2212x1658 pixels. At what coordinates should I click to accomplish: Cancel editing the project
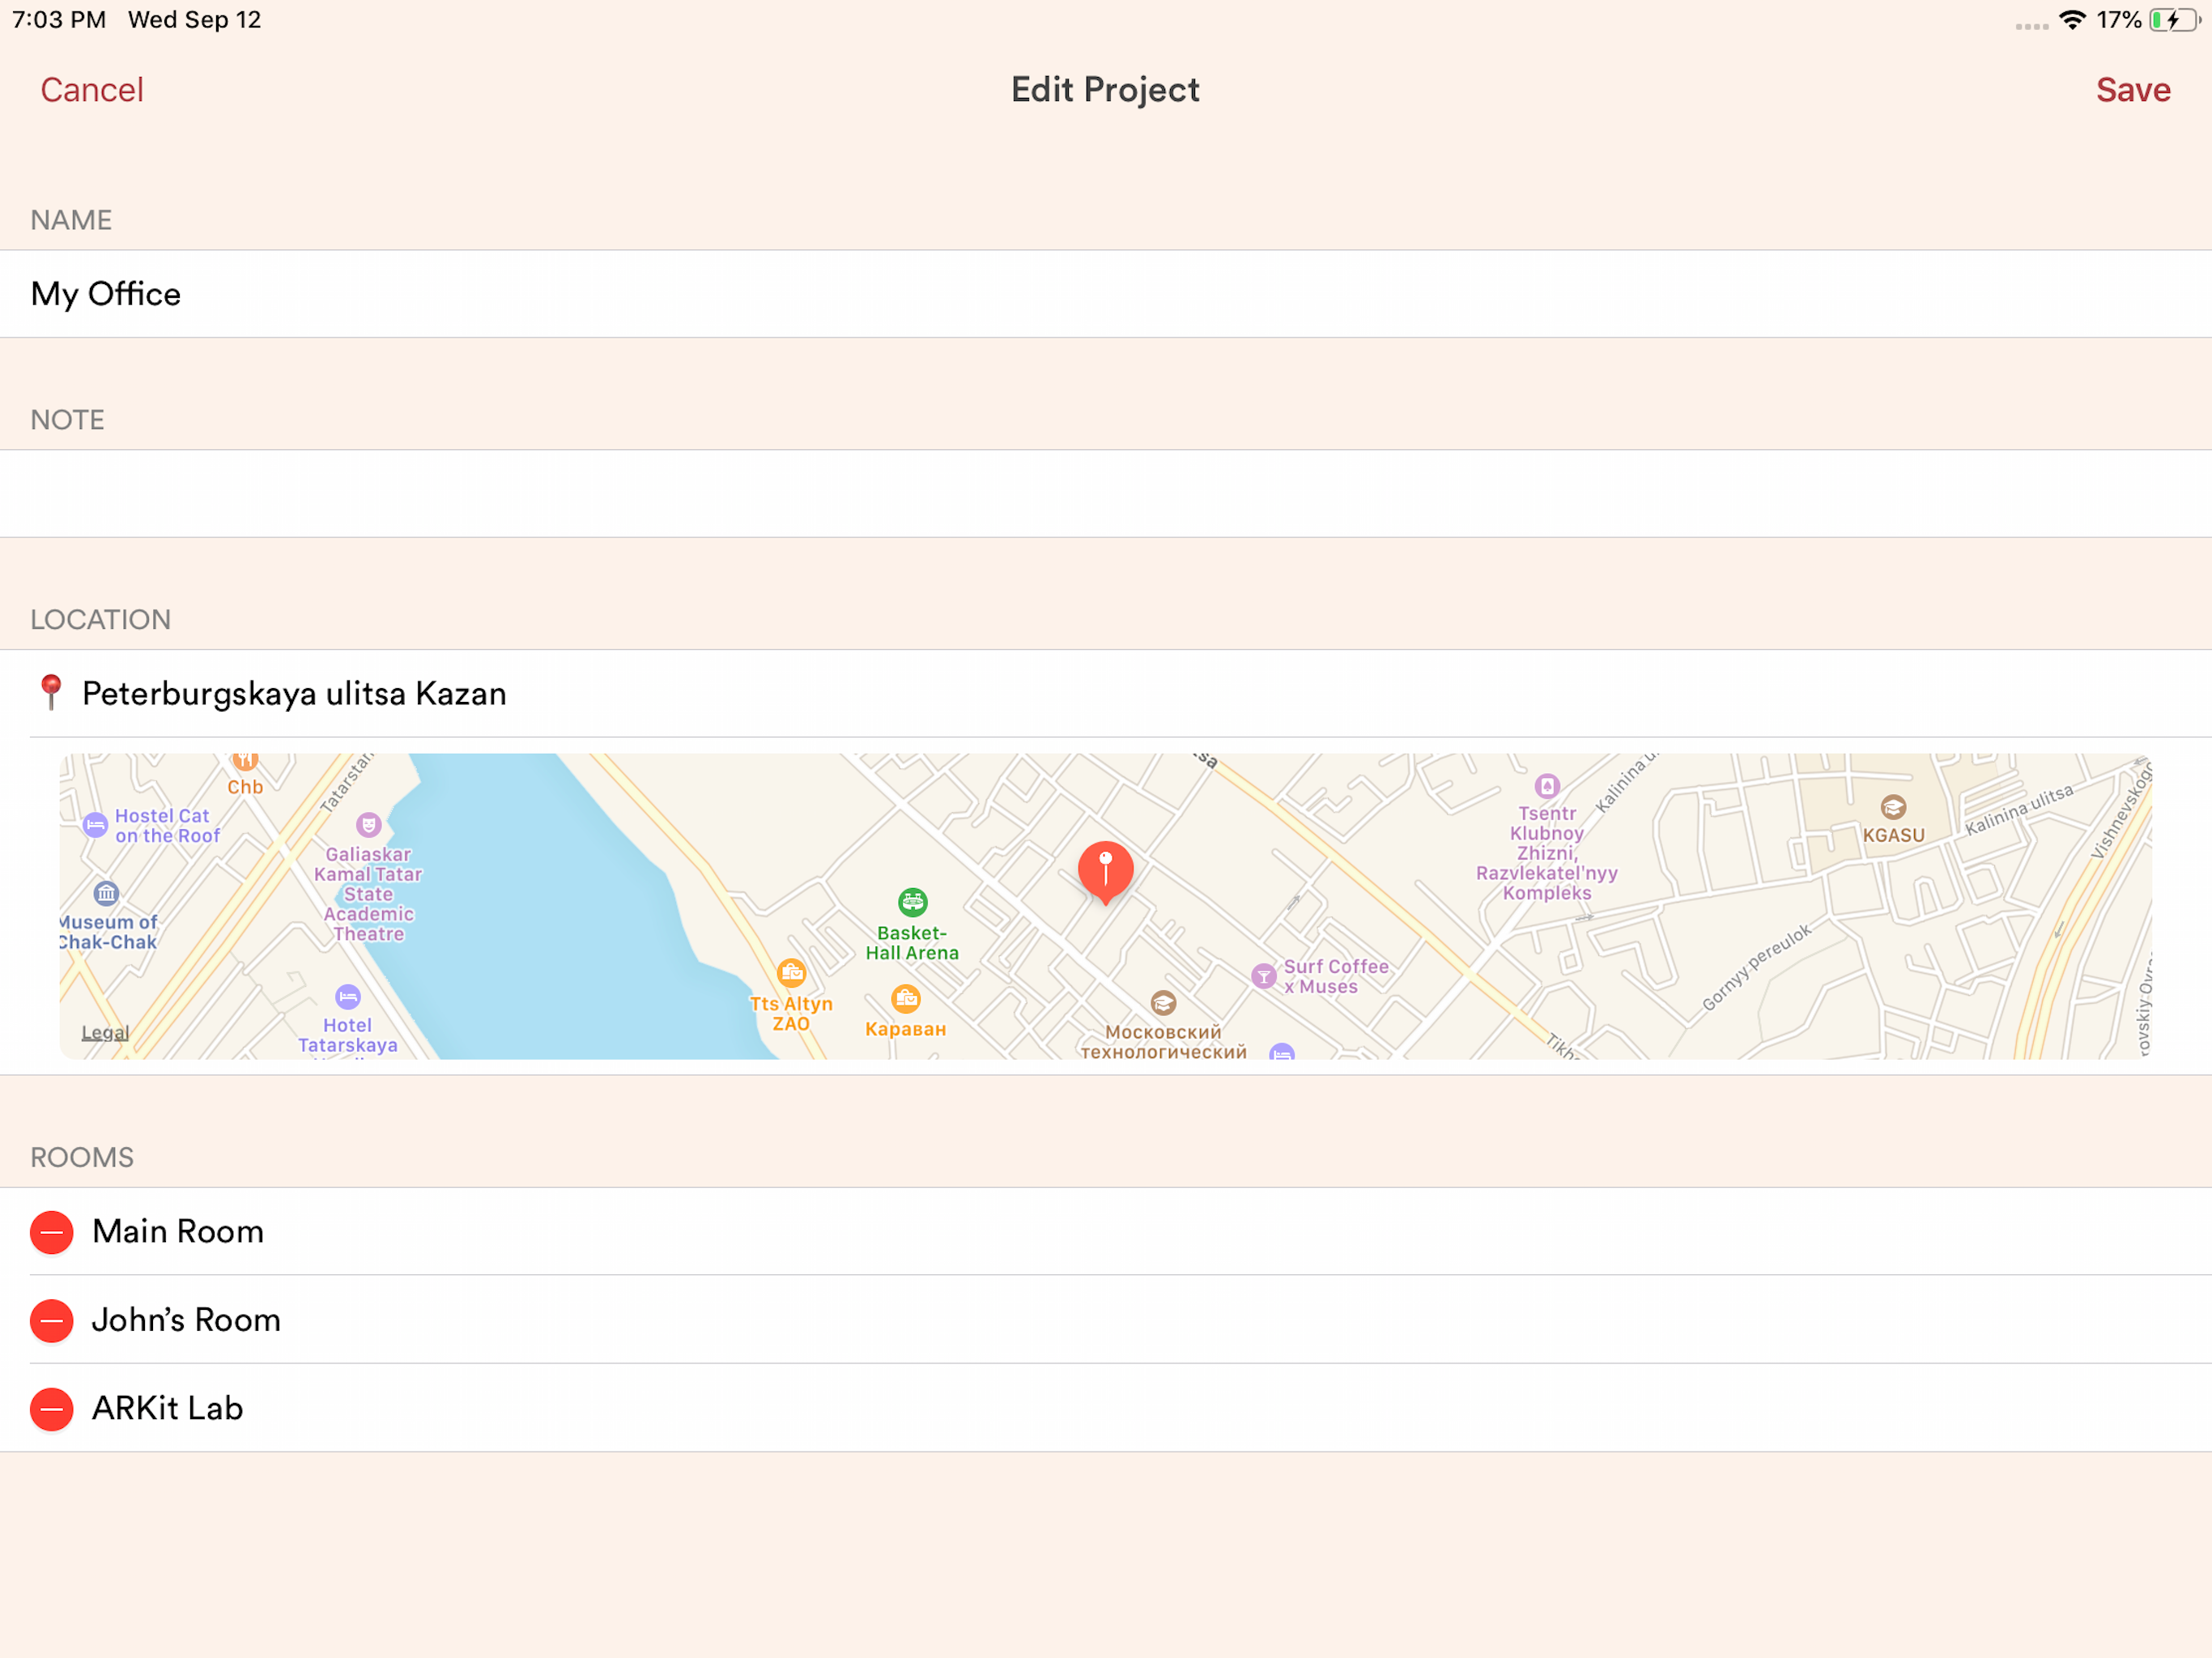click(92, 90)
